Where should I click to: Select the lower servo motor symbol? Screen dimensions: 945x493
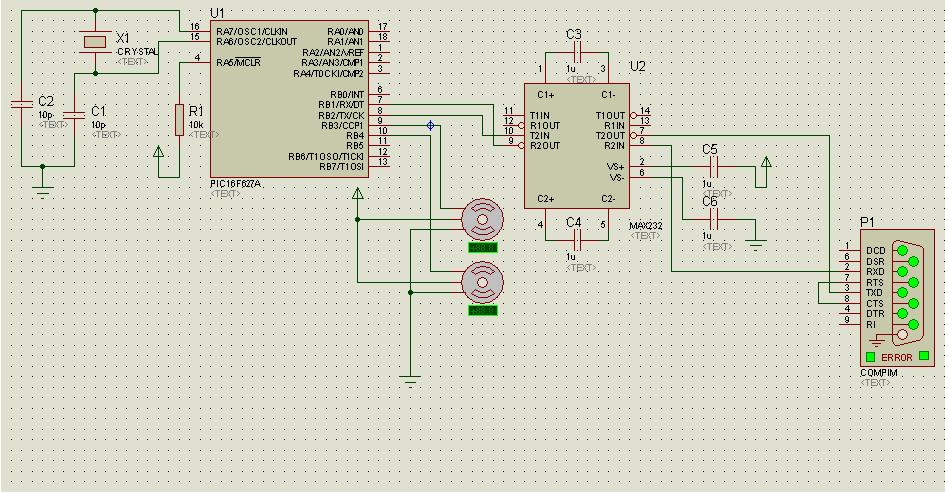coord(483,281)
